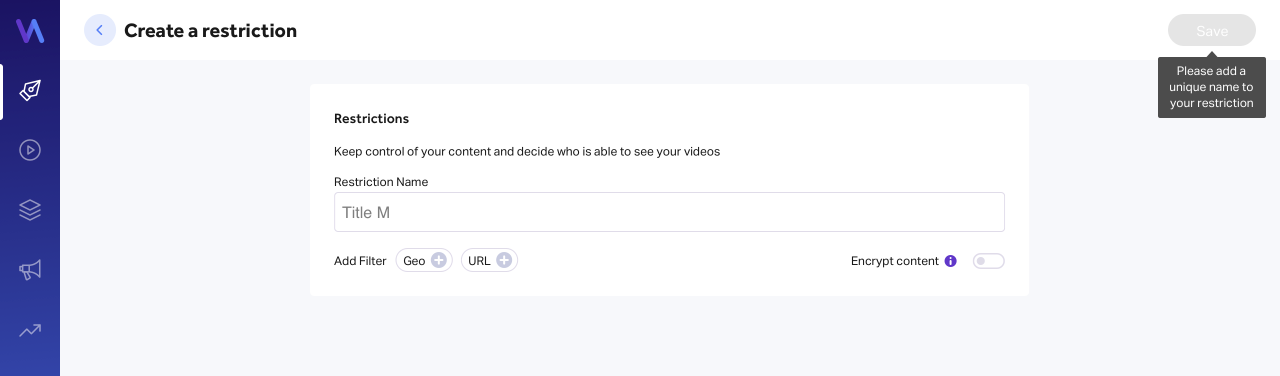This screenshot has height=376, width=1280.
Task: Click the 'Encrypt content' label text
Action: click(x=895, y=261)
